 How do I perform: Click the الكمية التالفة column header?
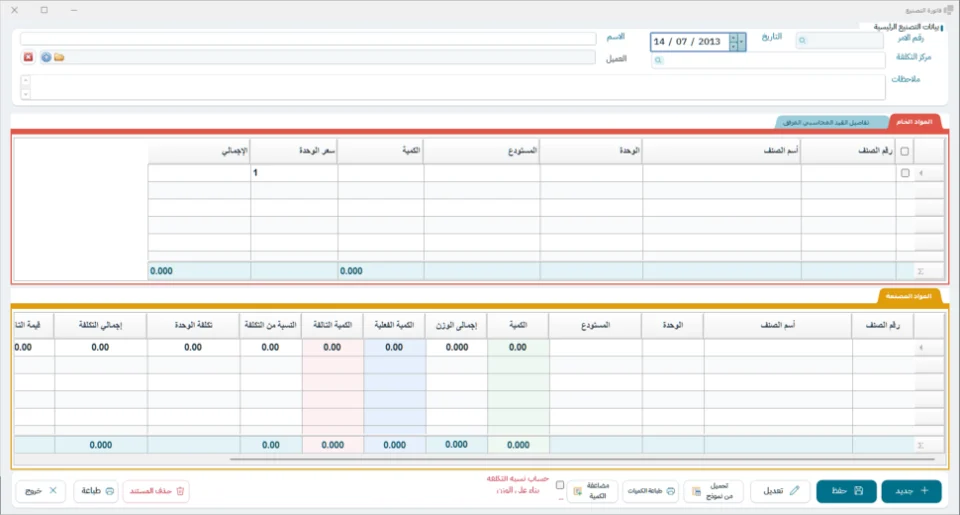click(332, 325)
